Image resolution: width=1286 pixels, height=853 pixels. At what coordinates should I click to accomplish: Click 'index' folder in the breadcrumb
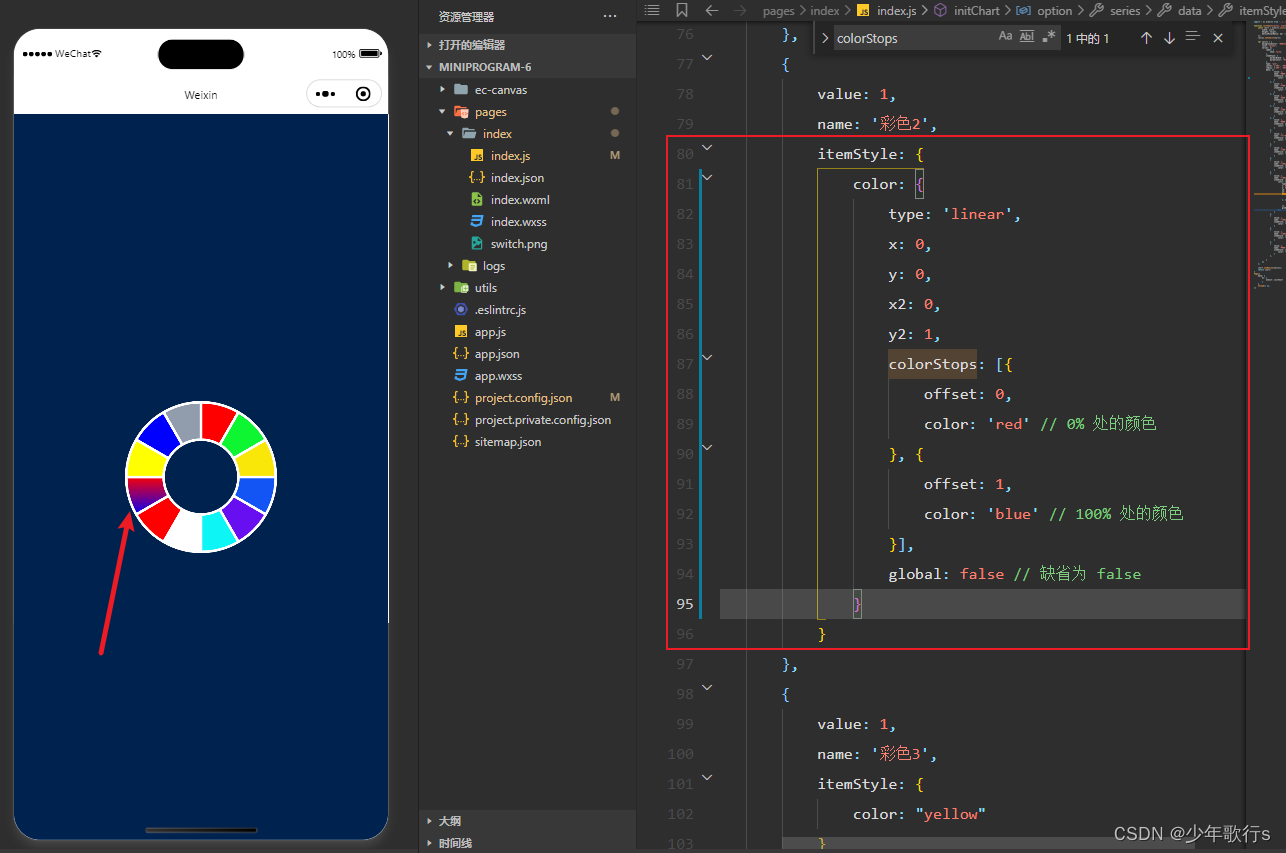824,11
